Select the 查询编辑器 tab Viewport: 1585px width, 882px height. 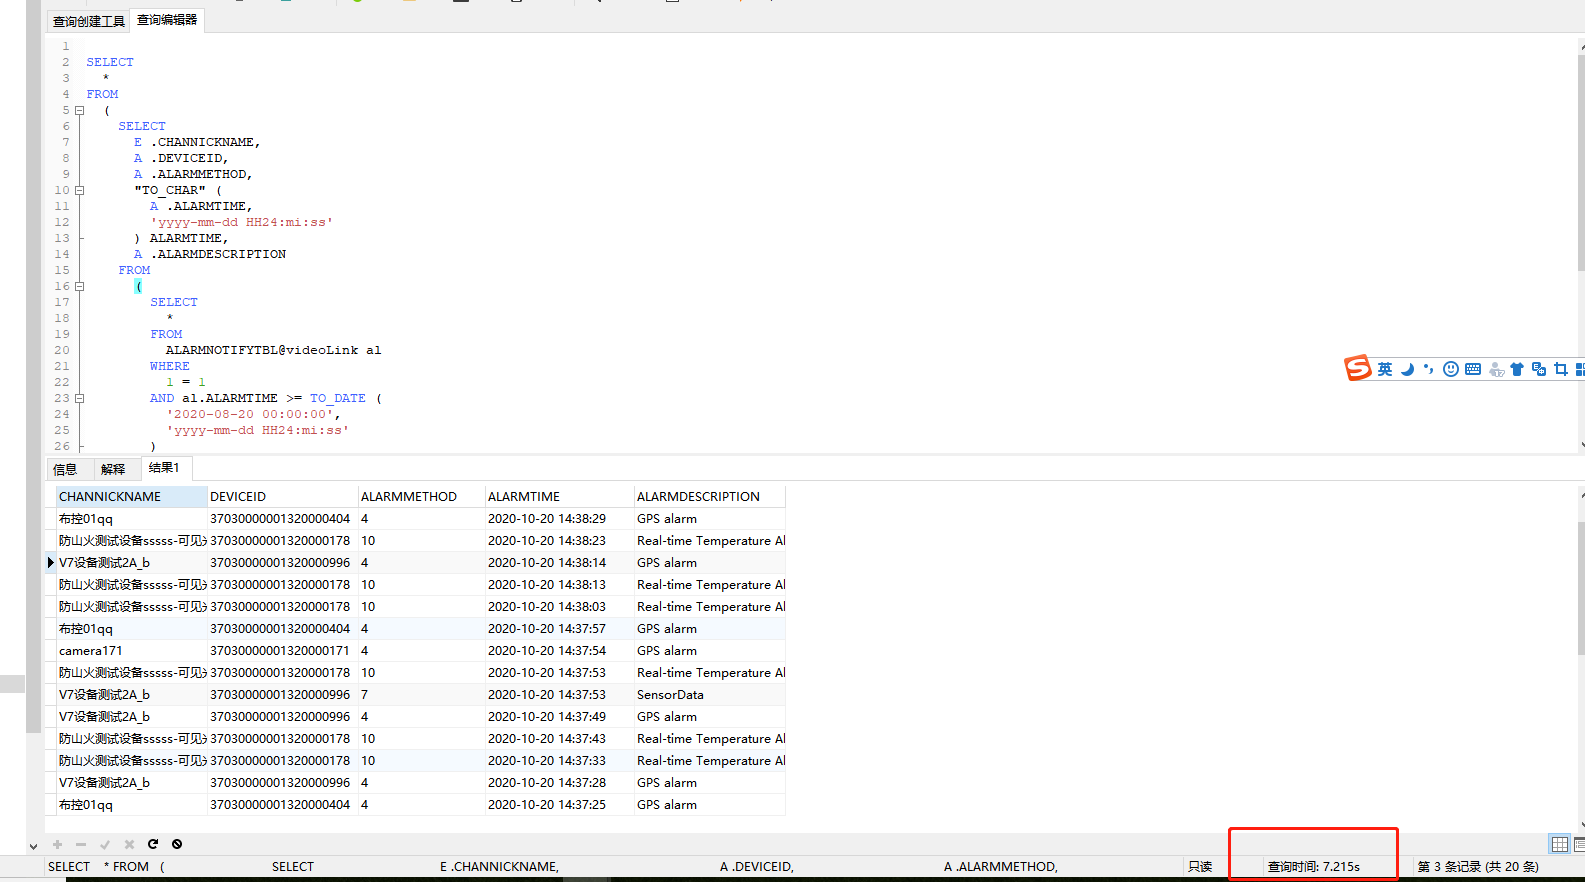pyautogui.click(x=167, y=20)
